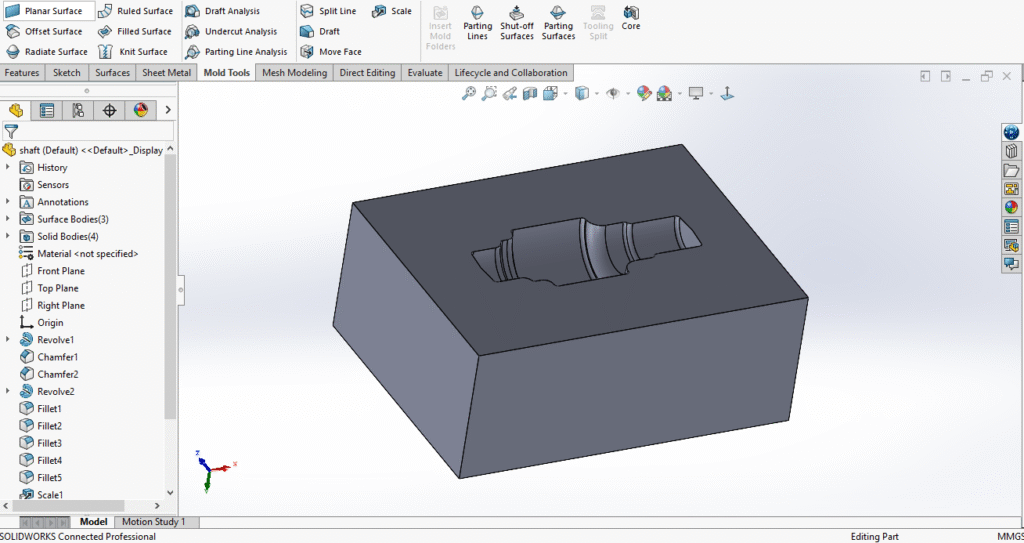
Task: Switch to the Surfaces tab
Action: click(x=112, y=73)
